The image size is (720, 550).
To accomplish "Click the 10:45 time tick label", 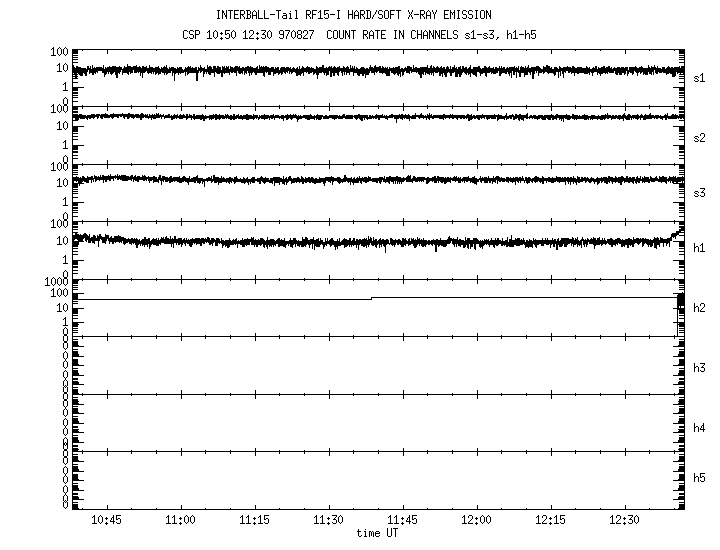I will 106,521.
